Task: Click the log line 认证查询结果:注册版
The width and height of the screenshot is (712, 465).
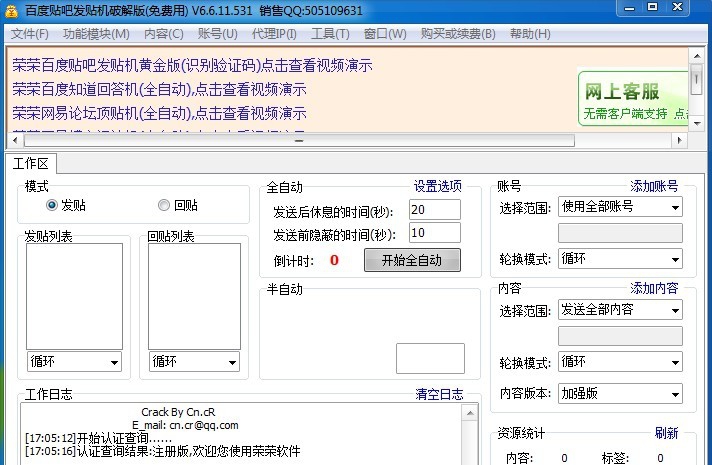Action: 163,451
